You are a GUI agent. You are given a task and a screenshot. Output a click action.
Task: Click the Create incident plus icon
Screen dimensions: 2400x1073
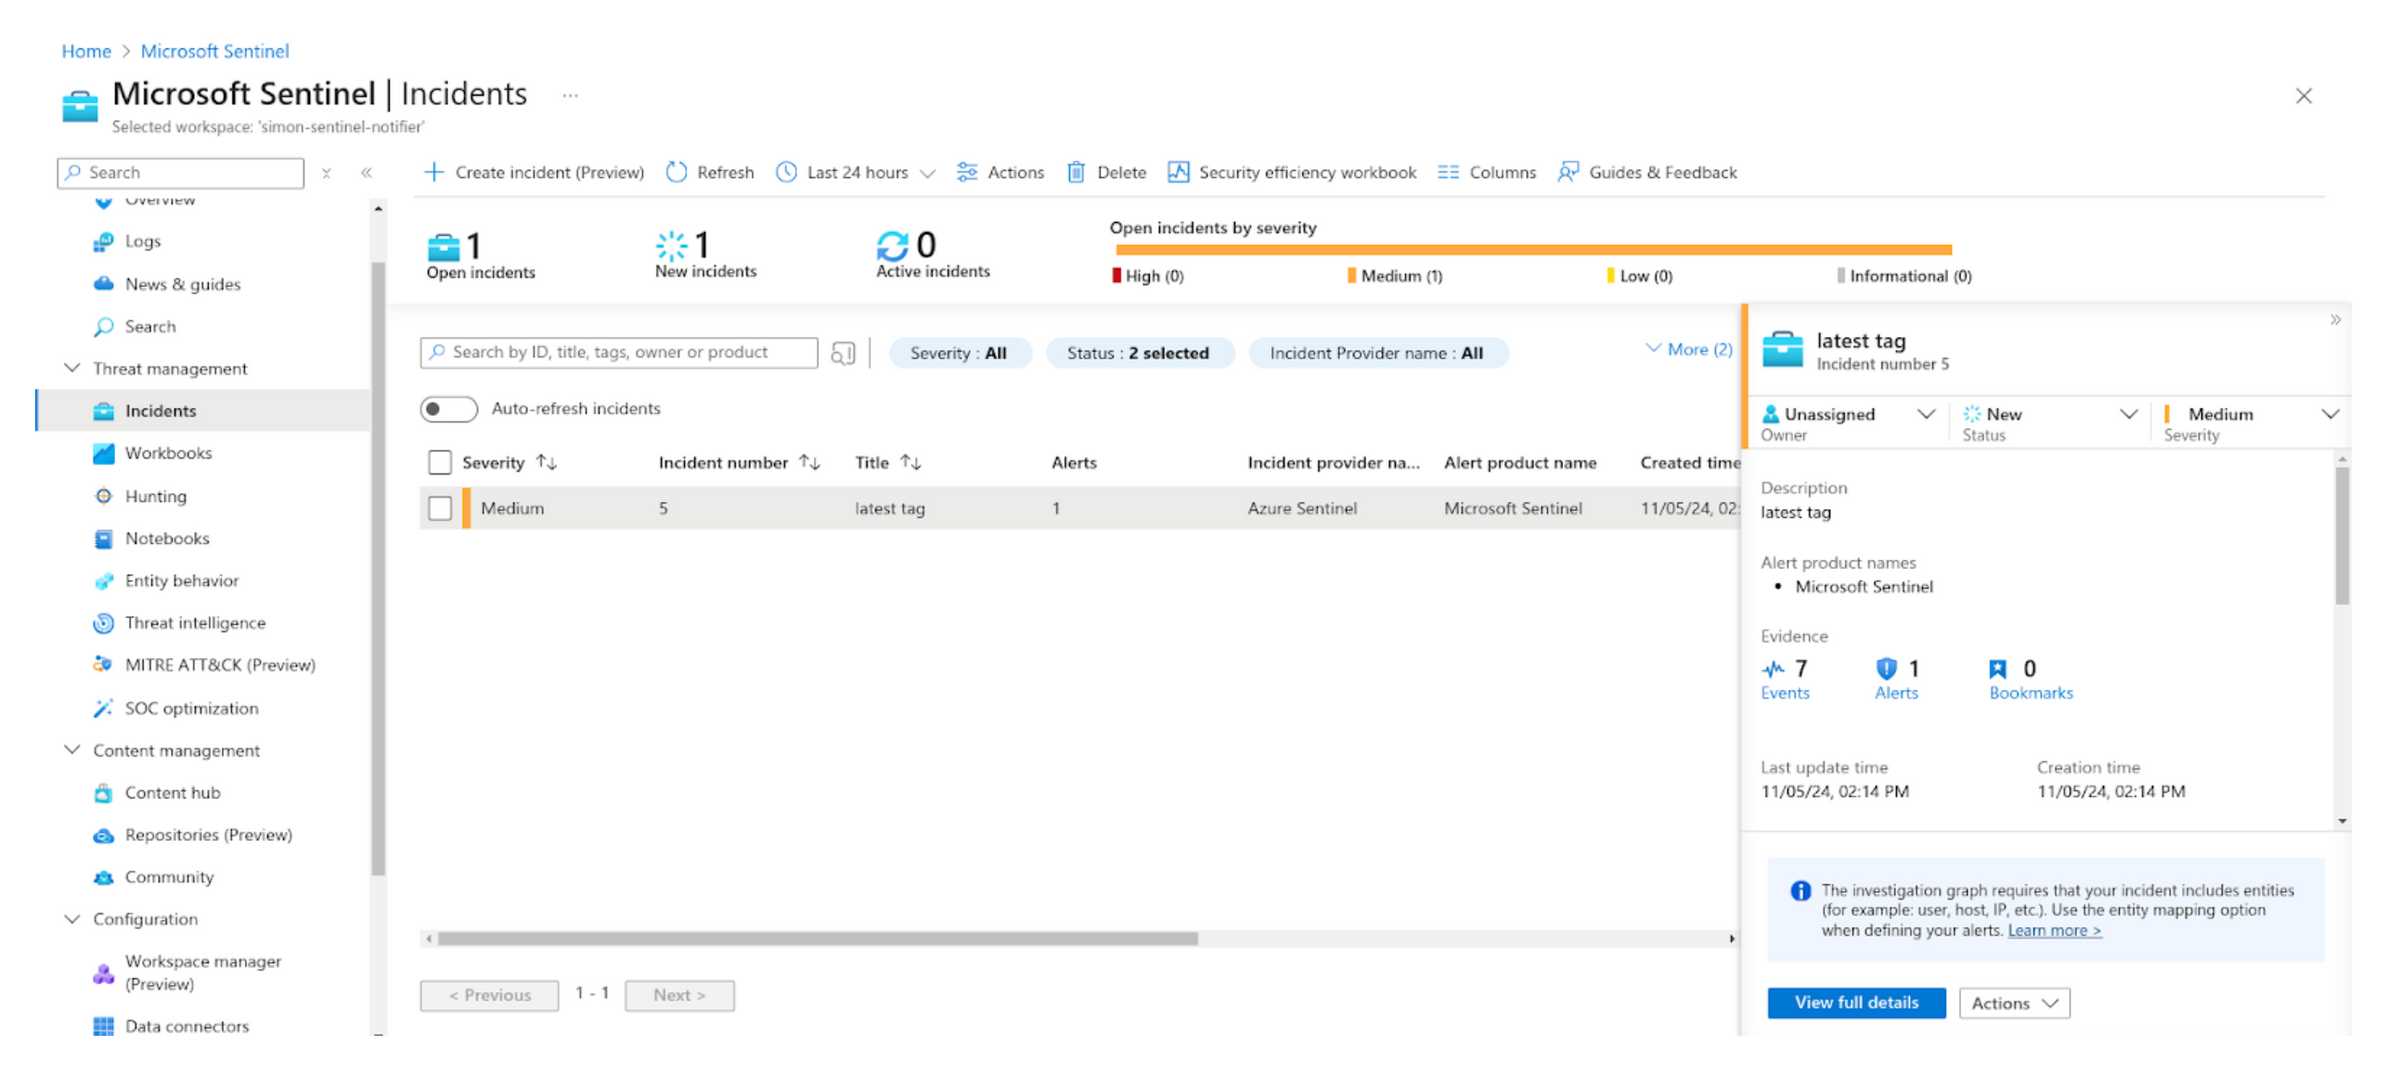tap(434, 172)
